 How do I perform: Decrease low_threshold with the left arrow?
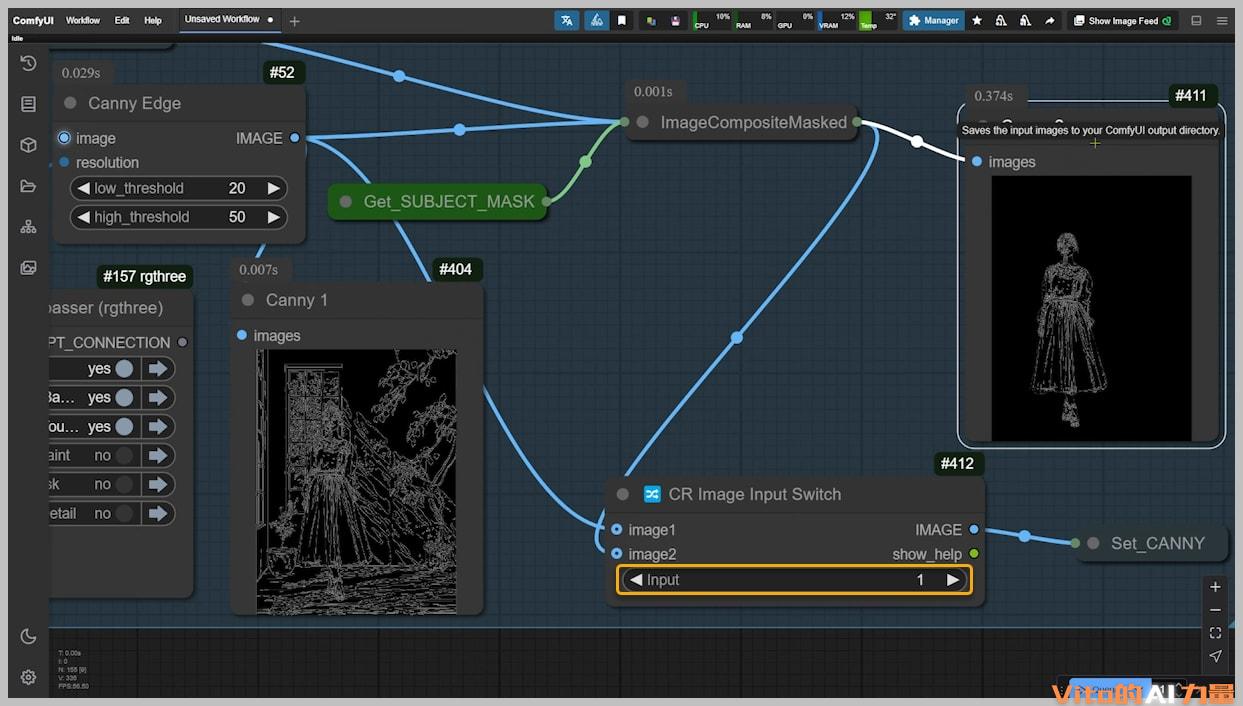[x=84, y=188]
